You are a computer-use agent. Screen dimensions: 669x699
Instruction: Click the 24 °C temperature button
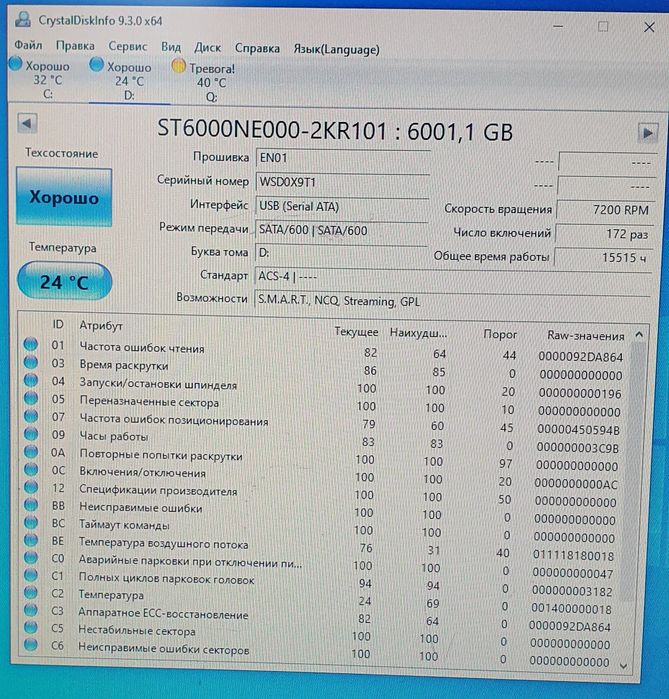tap(64, 281)
